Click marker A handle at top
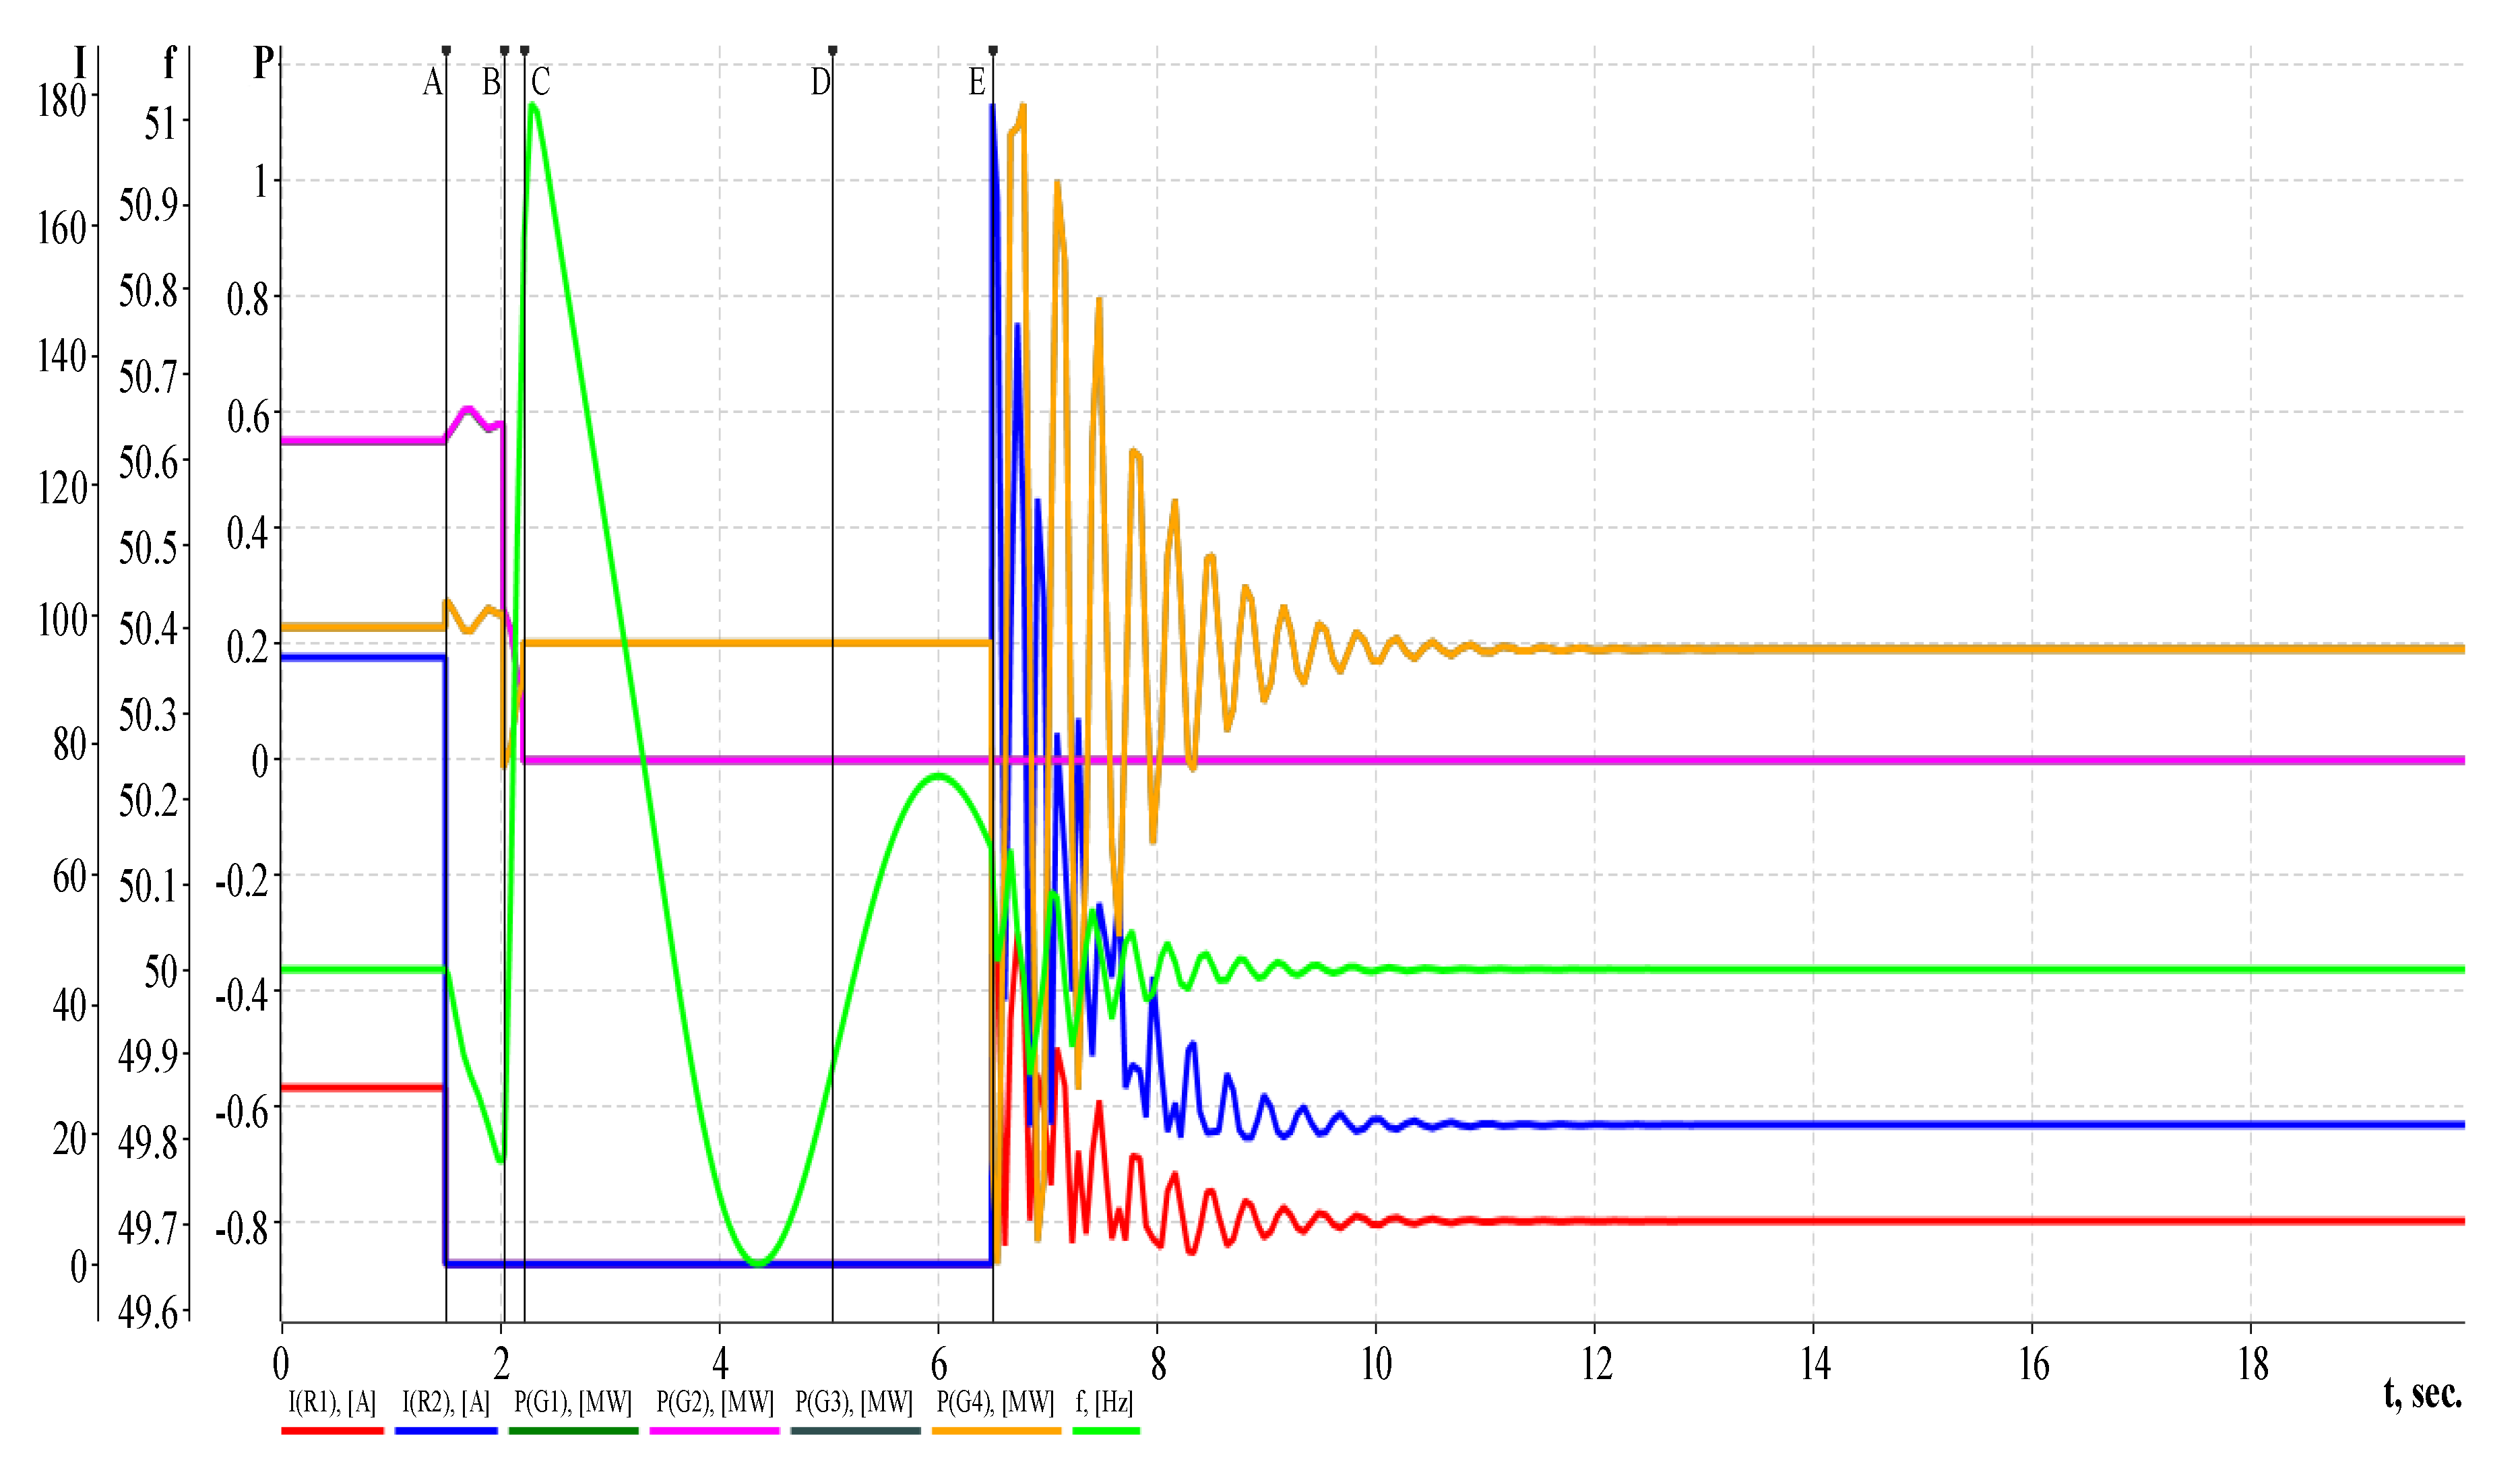The image size is (2520, 1466). [x=446, y=50]
